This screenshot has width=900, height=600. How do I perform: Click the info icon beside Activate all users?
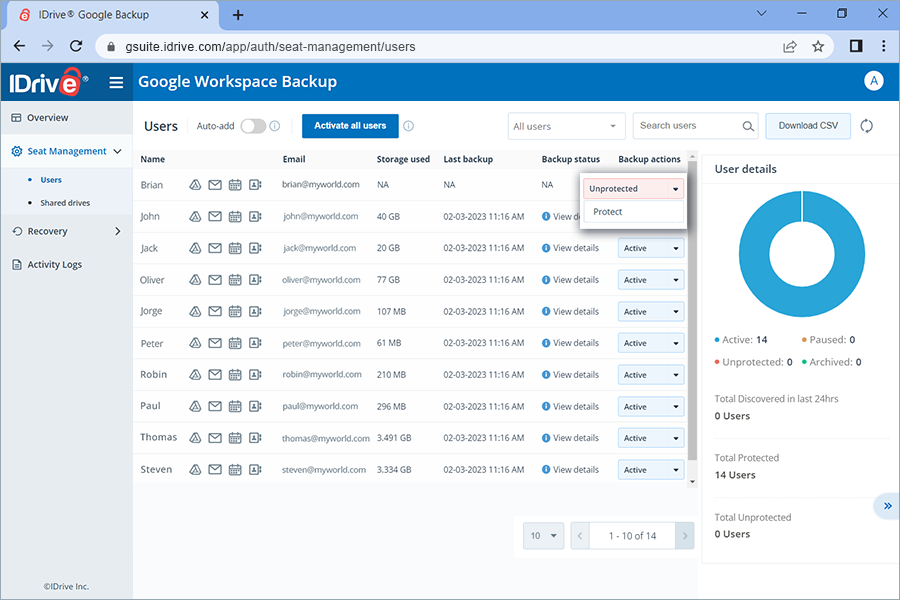[408, 126]
